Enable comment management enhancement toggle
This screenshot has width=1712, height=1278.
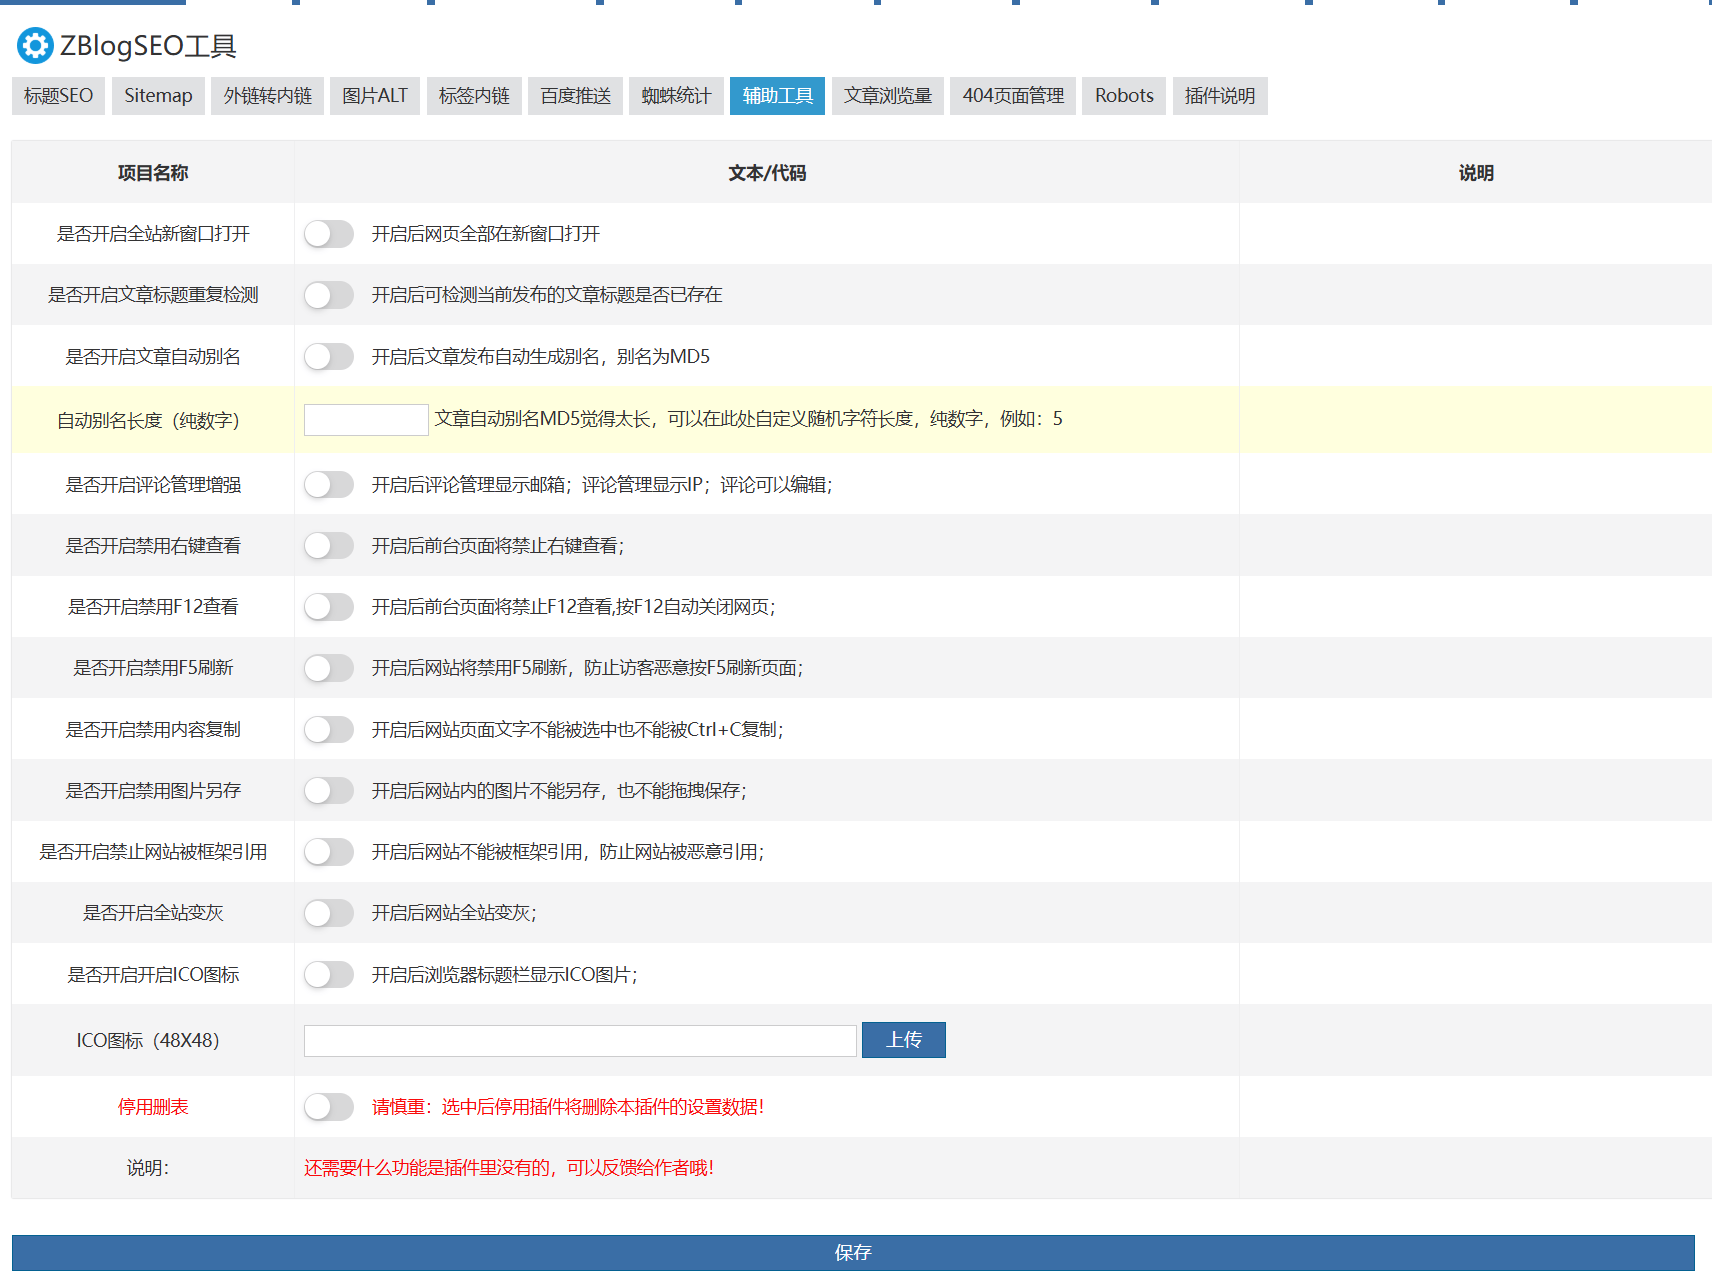point(328,485)
